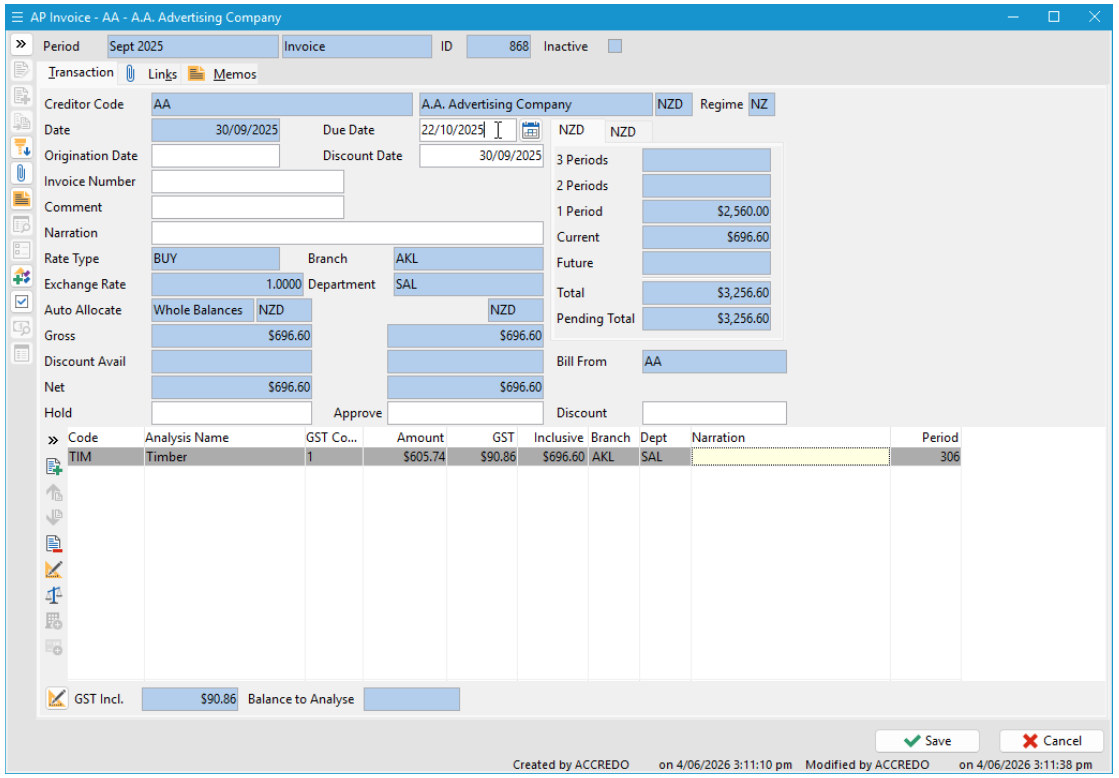The width and height of the screenshot is (1119, 778).
Task: Click the blue tick checkbox icon in sidebar
Action: pyautogui.click(x=21, y=301)
